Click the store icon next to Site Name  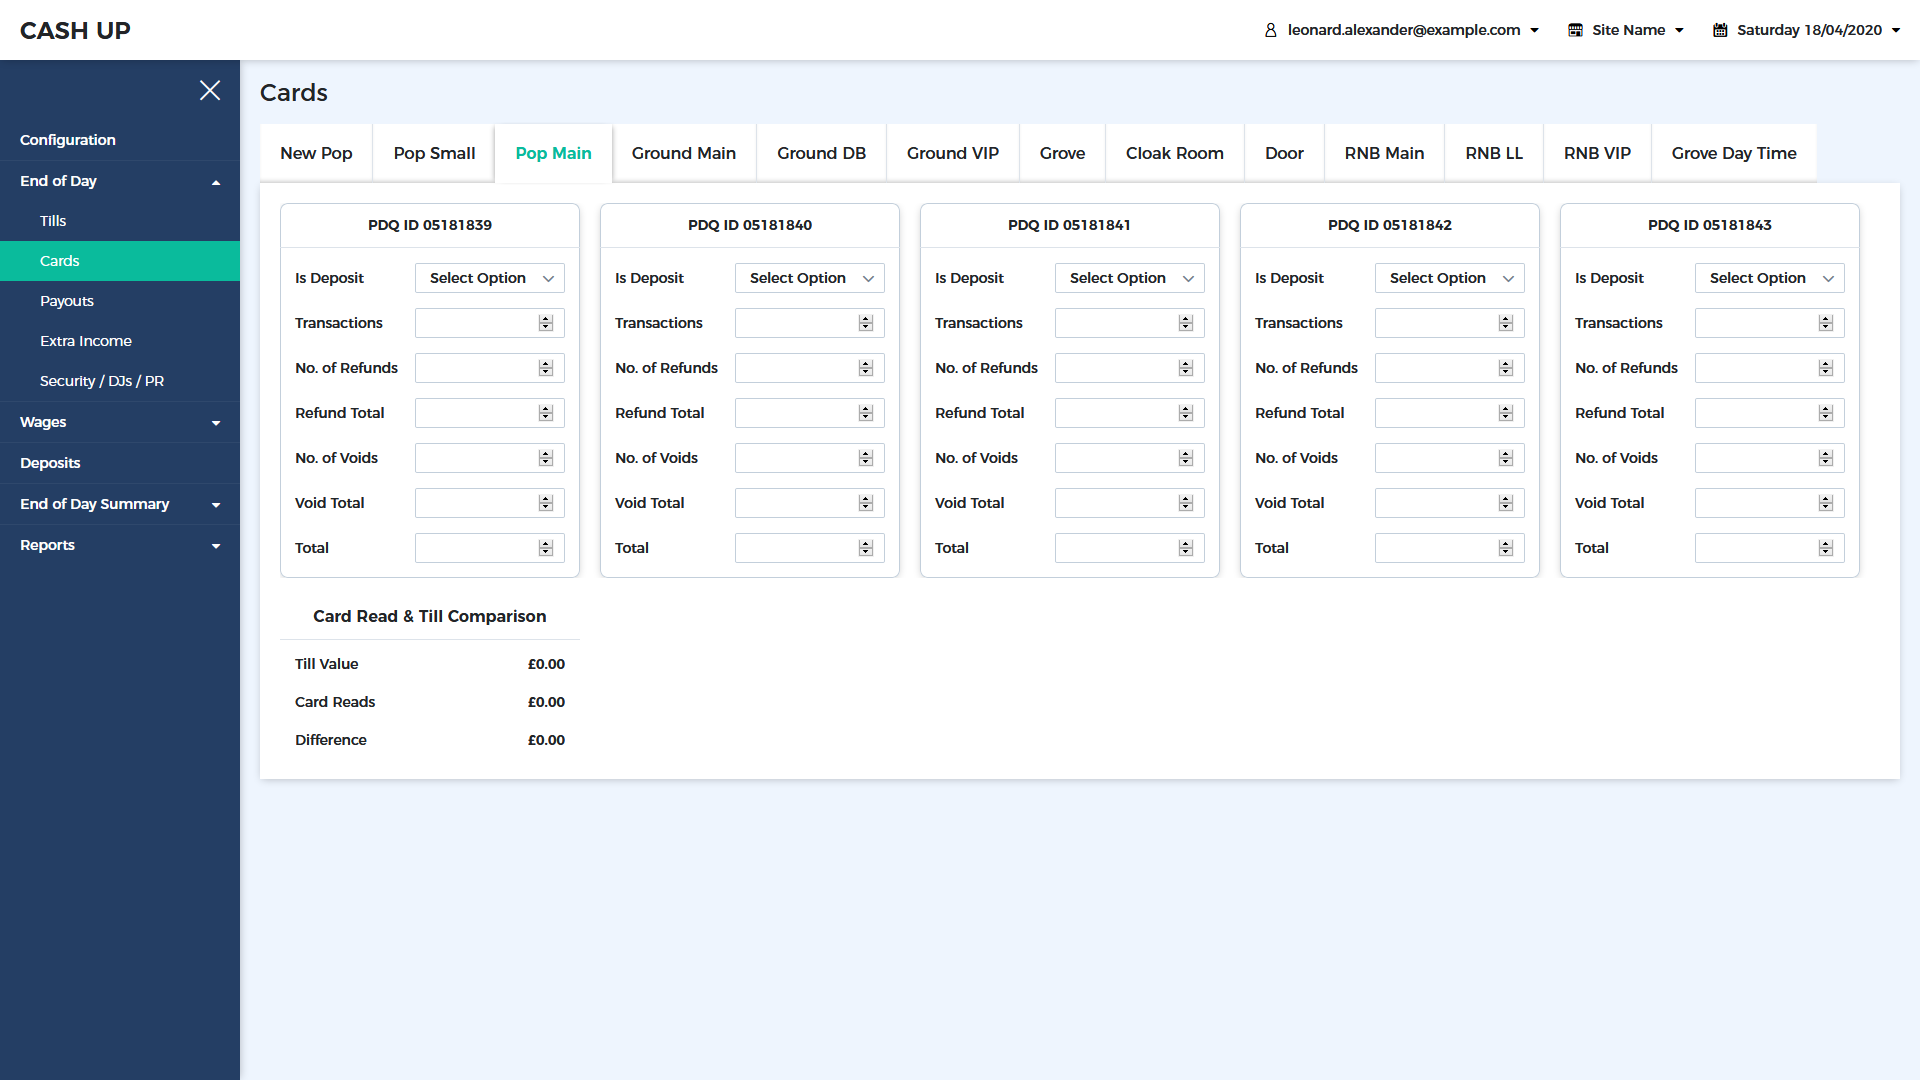[1575, 30]
